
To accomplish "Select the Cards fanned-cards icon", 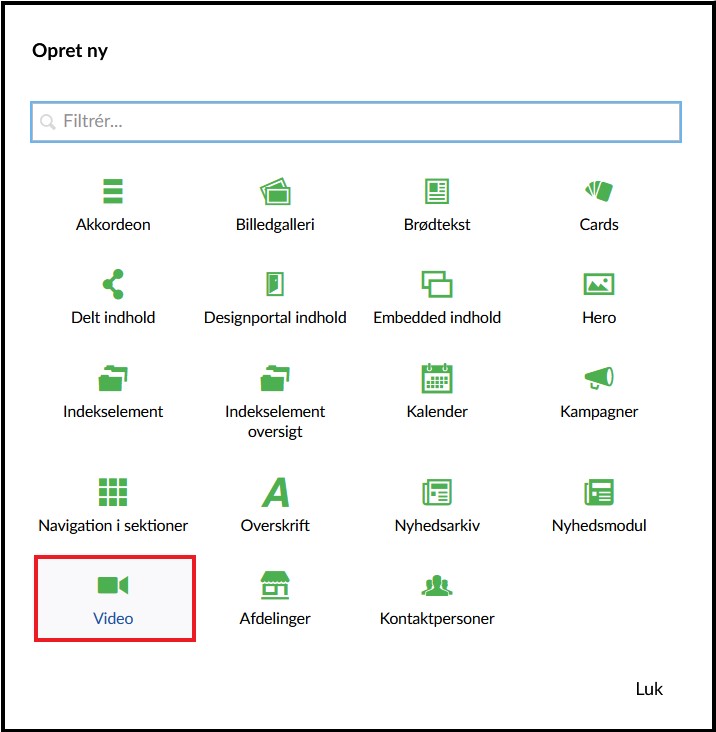I will 599,191.
